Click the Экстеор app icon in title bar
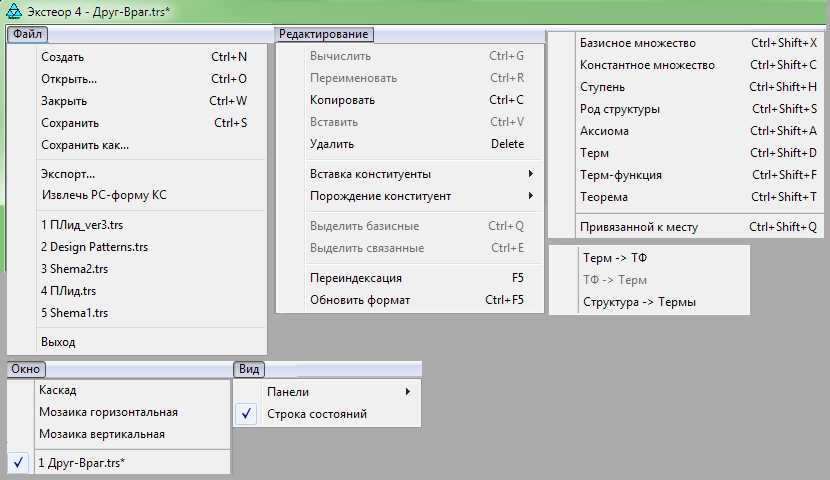830x480 pixels. pyautogui.click(x=13, y=11)
